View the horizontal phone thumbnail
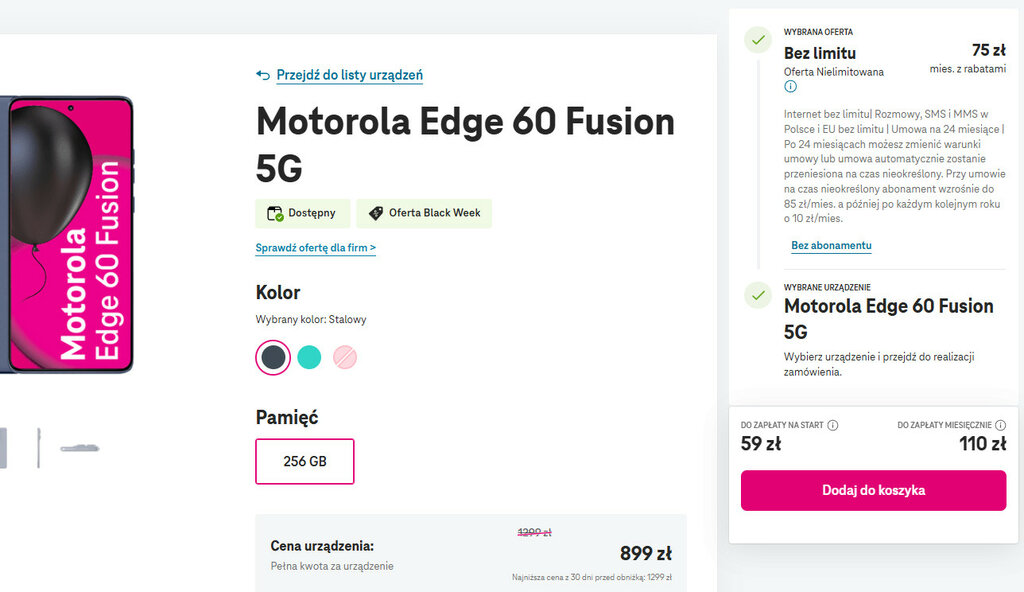 (80, 448)
